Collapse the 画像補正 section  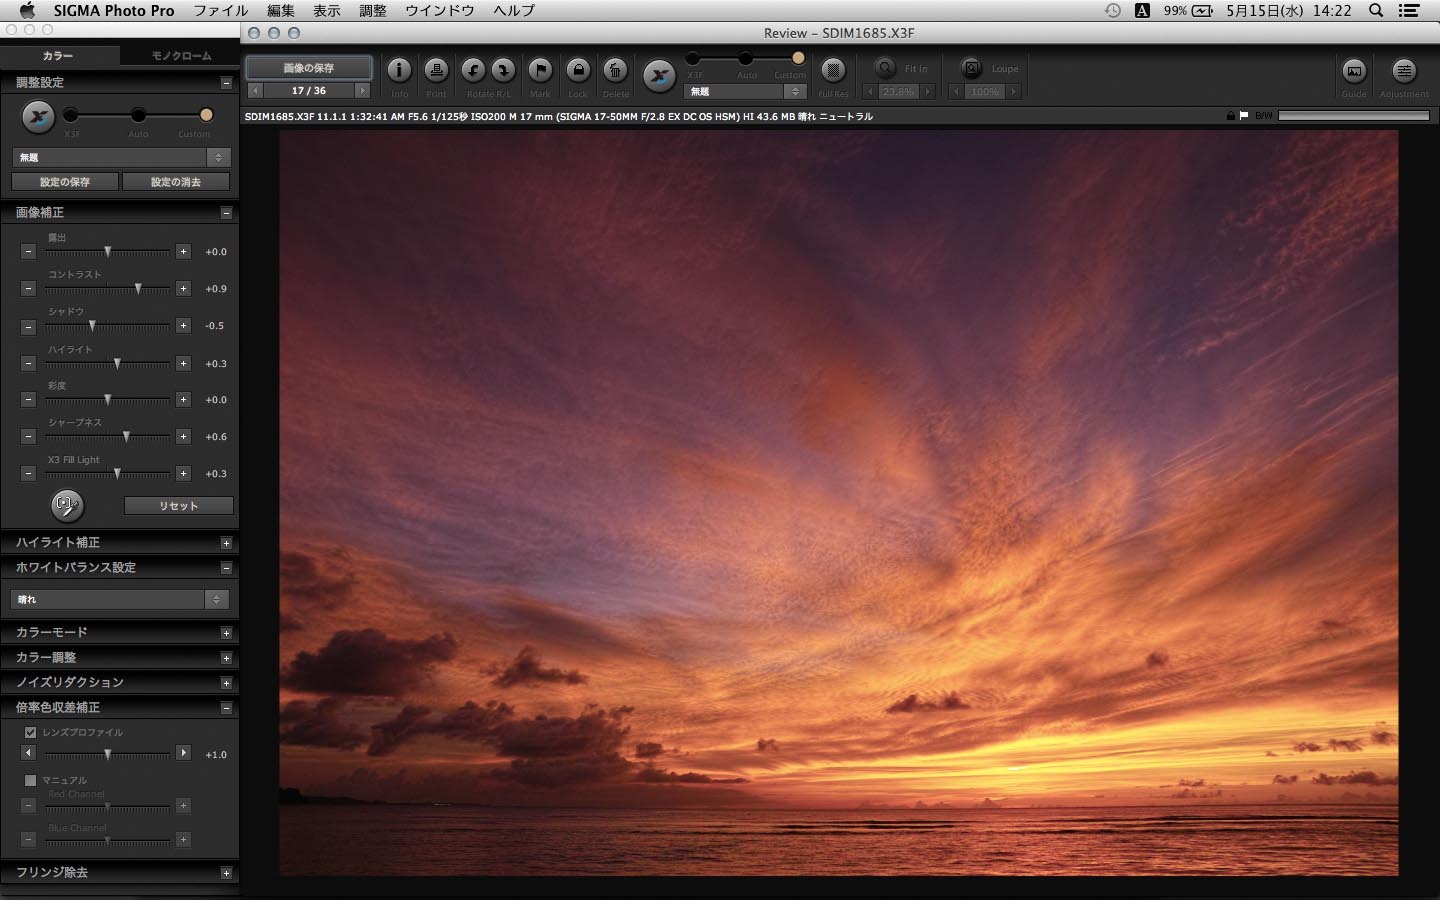226,213
